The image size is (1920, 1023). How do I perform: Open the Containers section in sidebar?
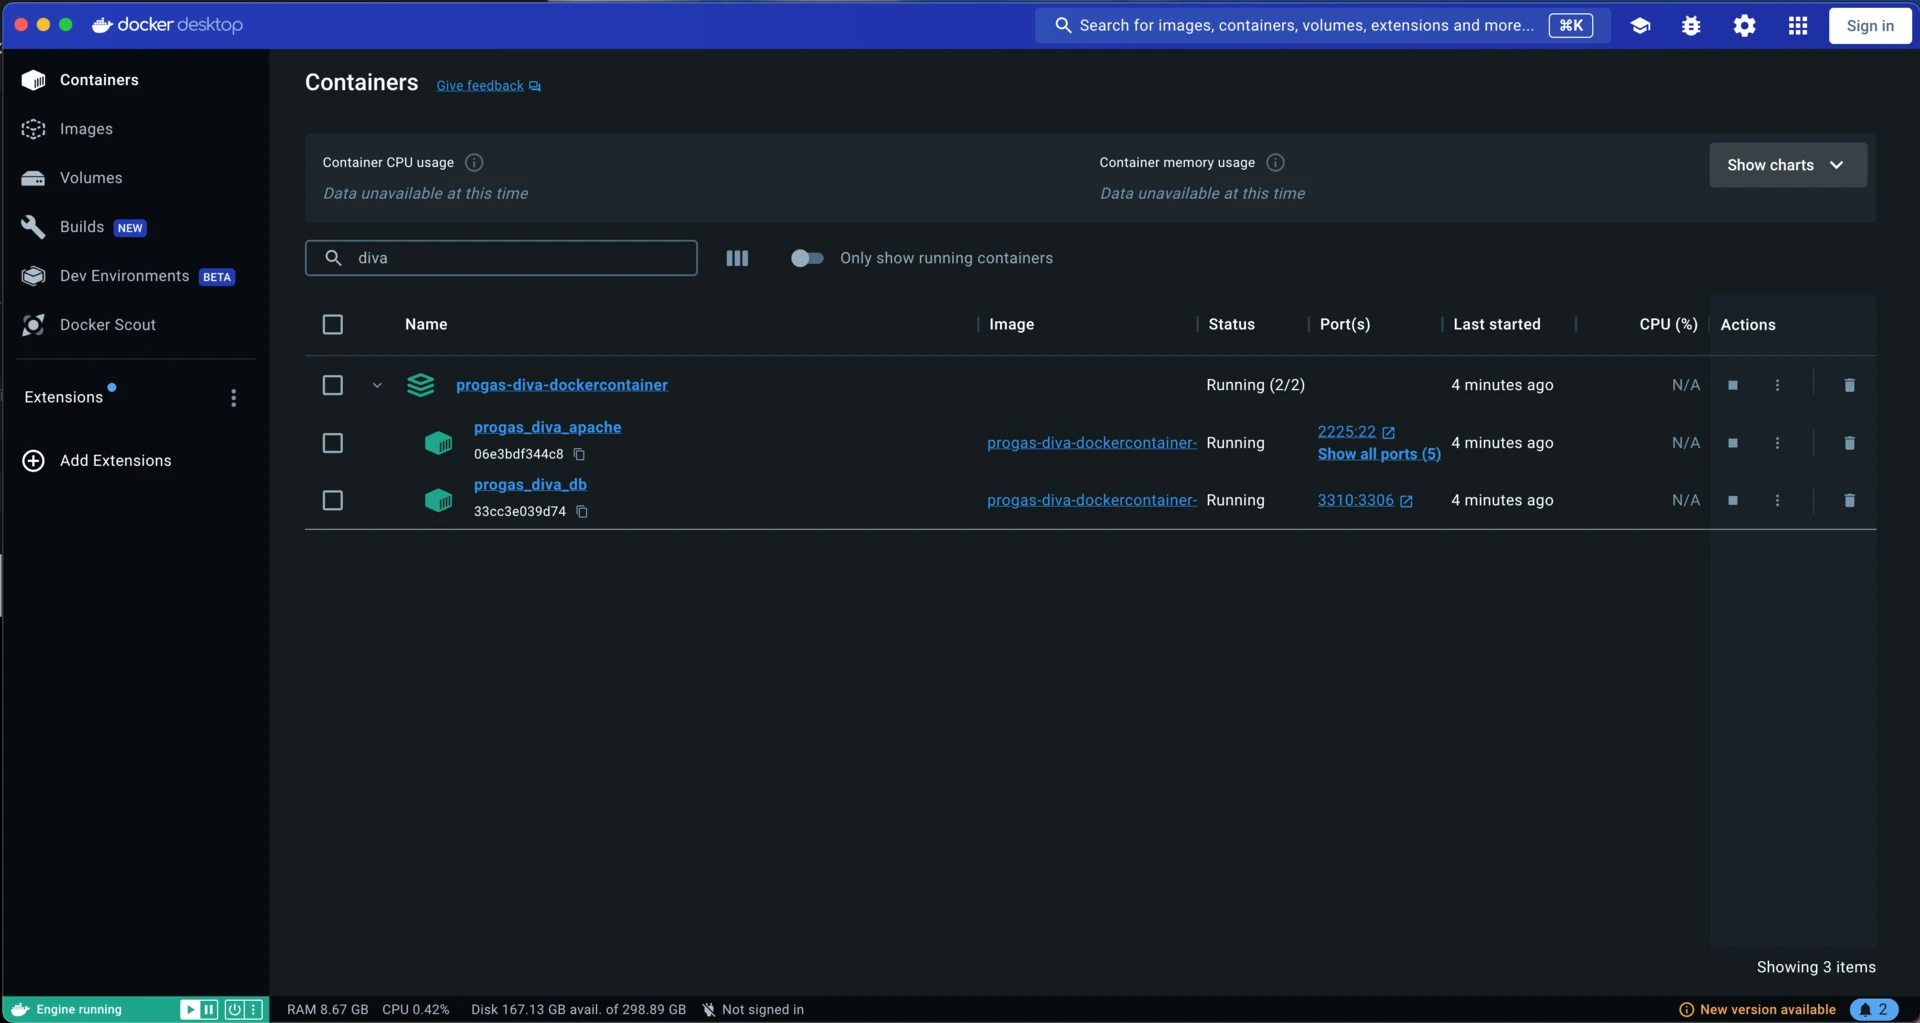click(100, 80)
